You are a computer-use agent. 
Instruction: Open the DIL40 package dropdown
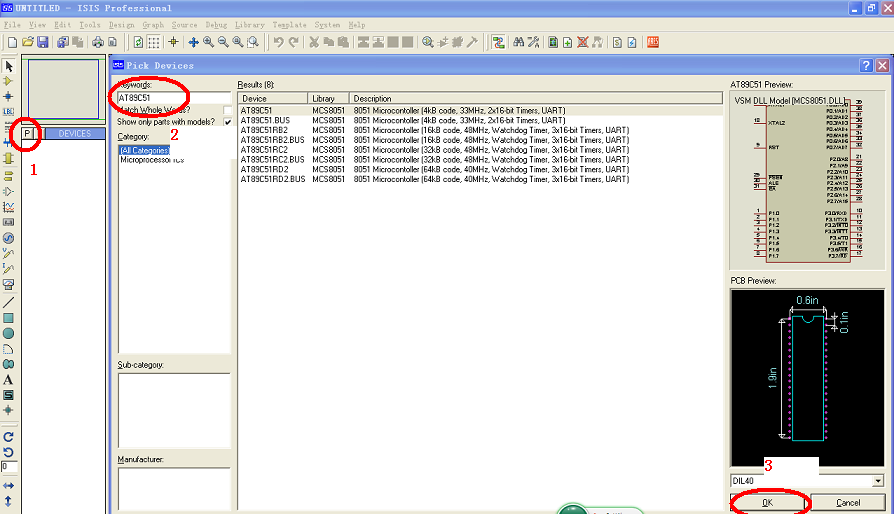click(878, 481)
